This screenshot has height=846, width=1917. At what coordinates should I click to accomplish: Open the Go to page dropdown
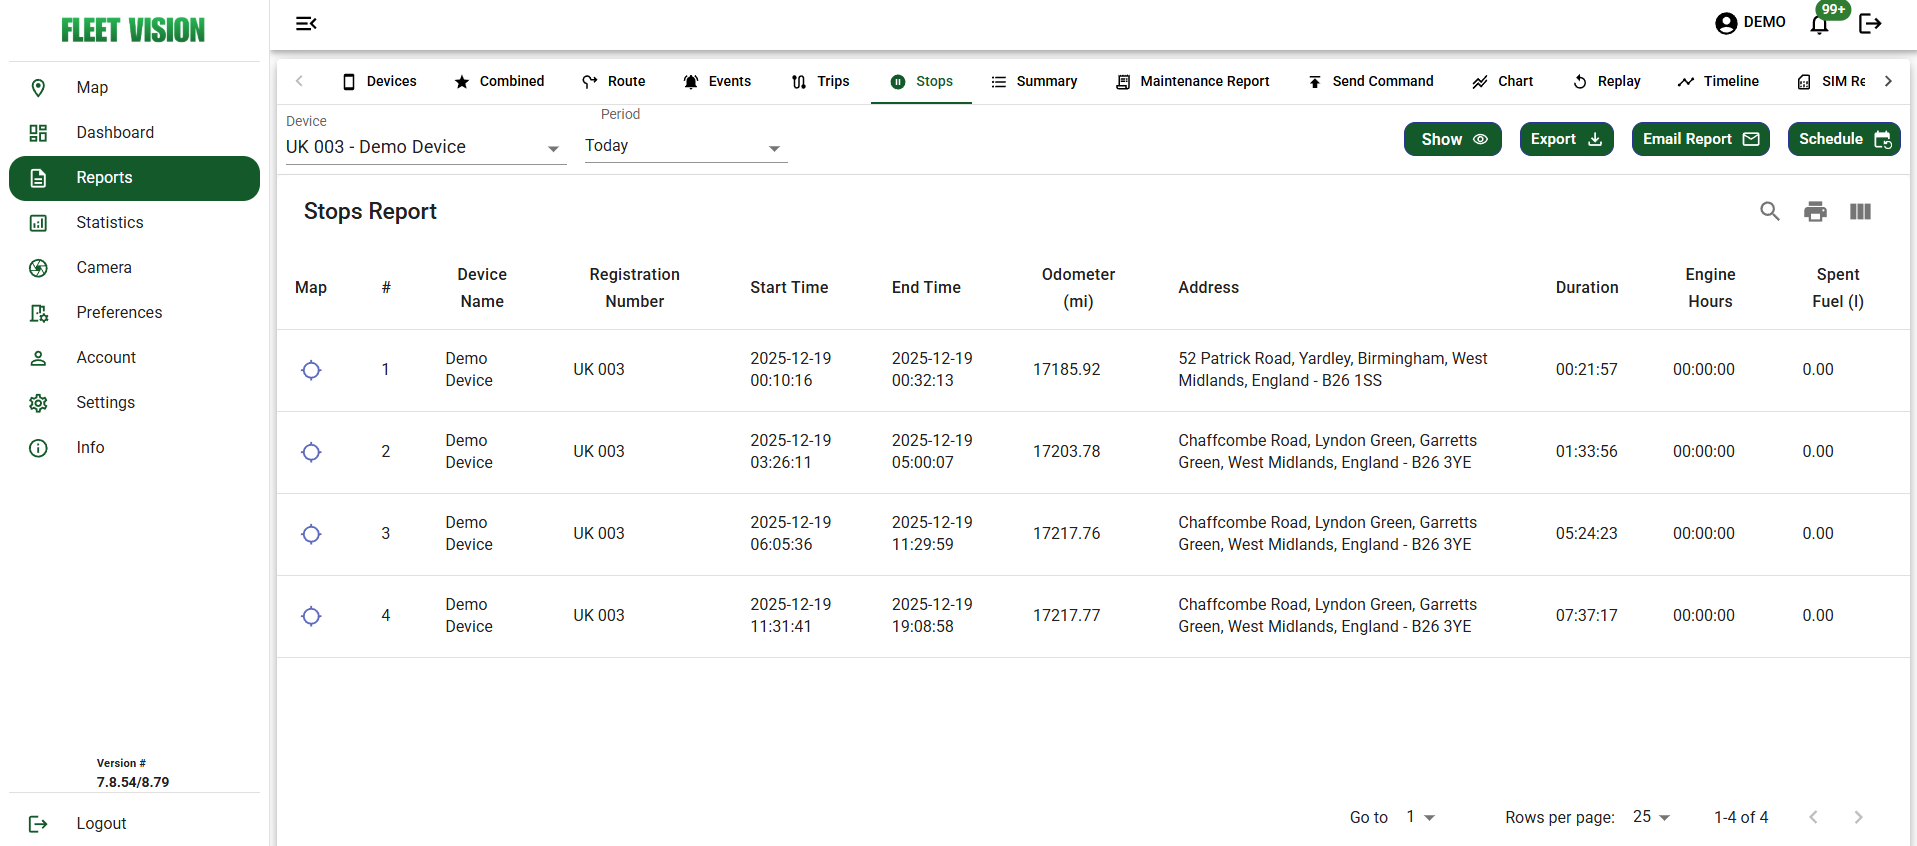tap(1420, 817)
